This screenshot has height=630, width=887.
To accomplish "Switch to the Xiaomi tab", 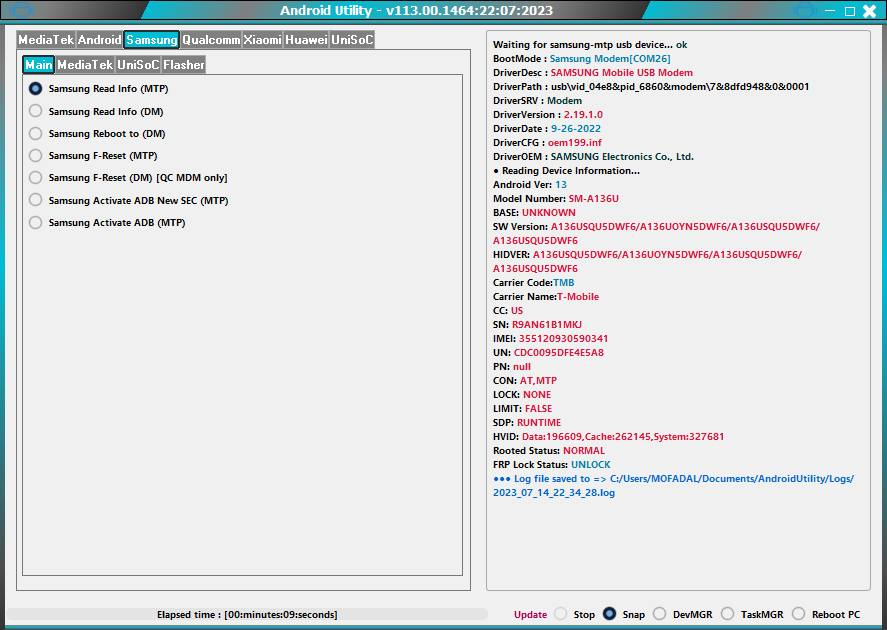I will [x=262, y=40].
